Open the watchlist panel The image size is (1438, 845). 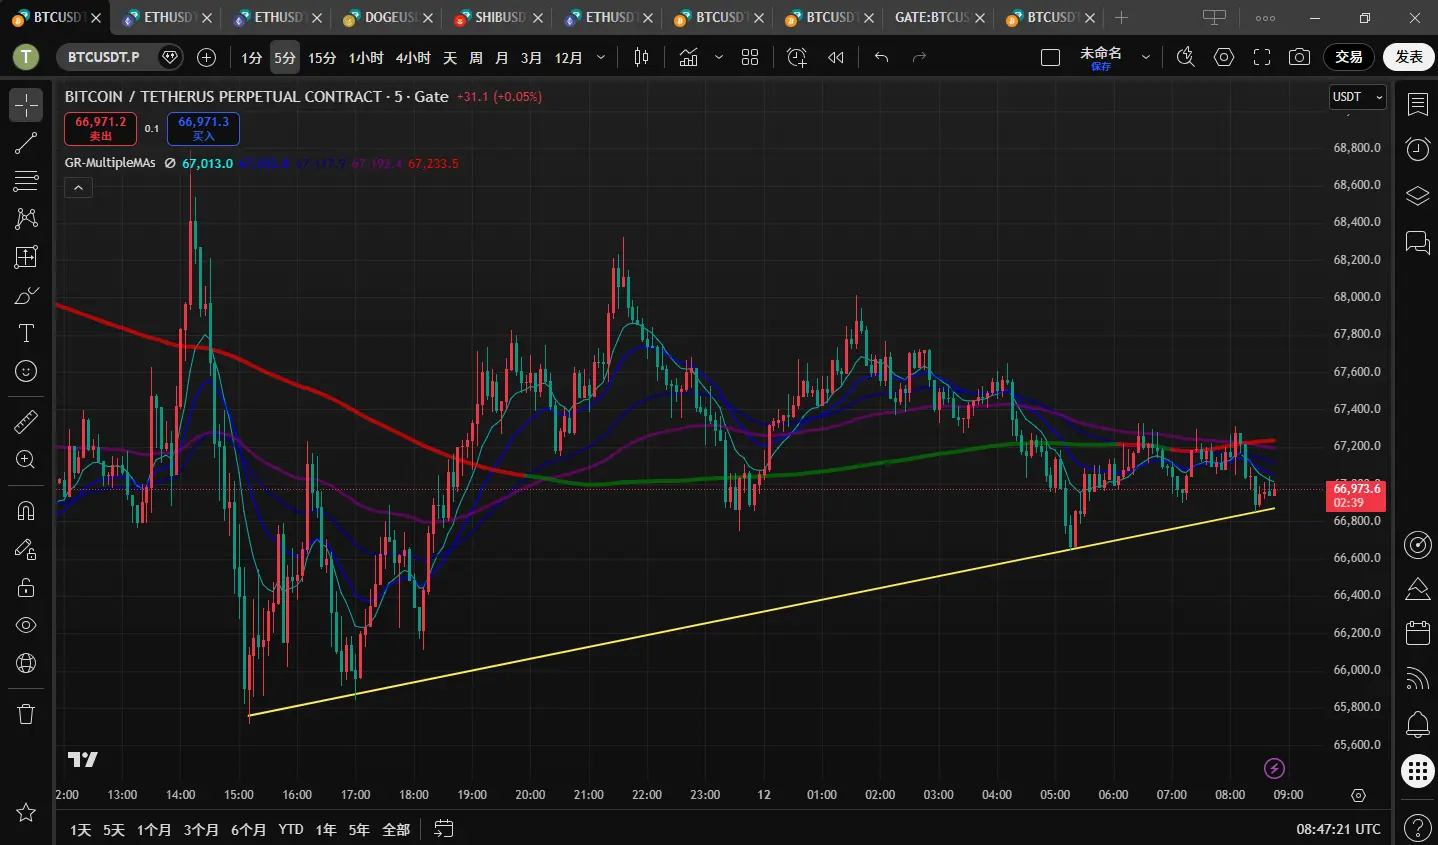coord(1417,104)
